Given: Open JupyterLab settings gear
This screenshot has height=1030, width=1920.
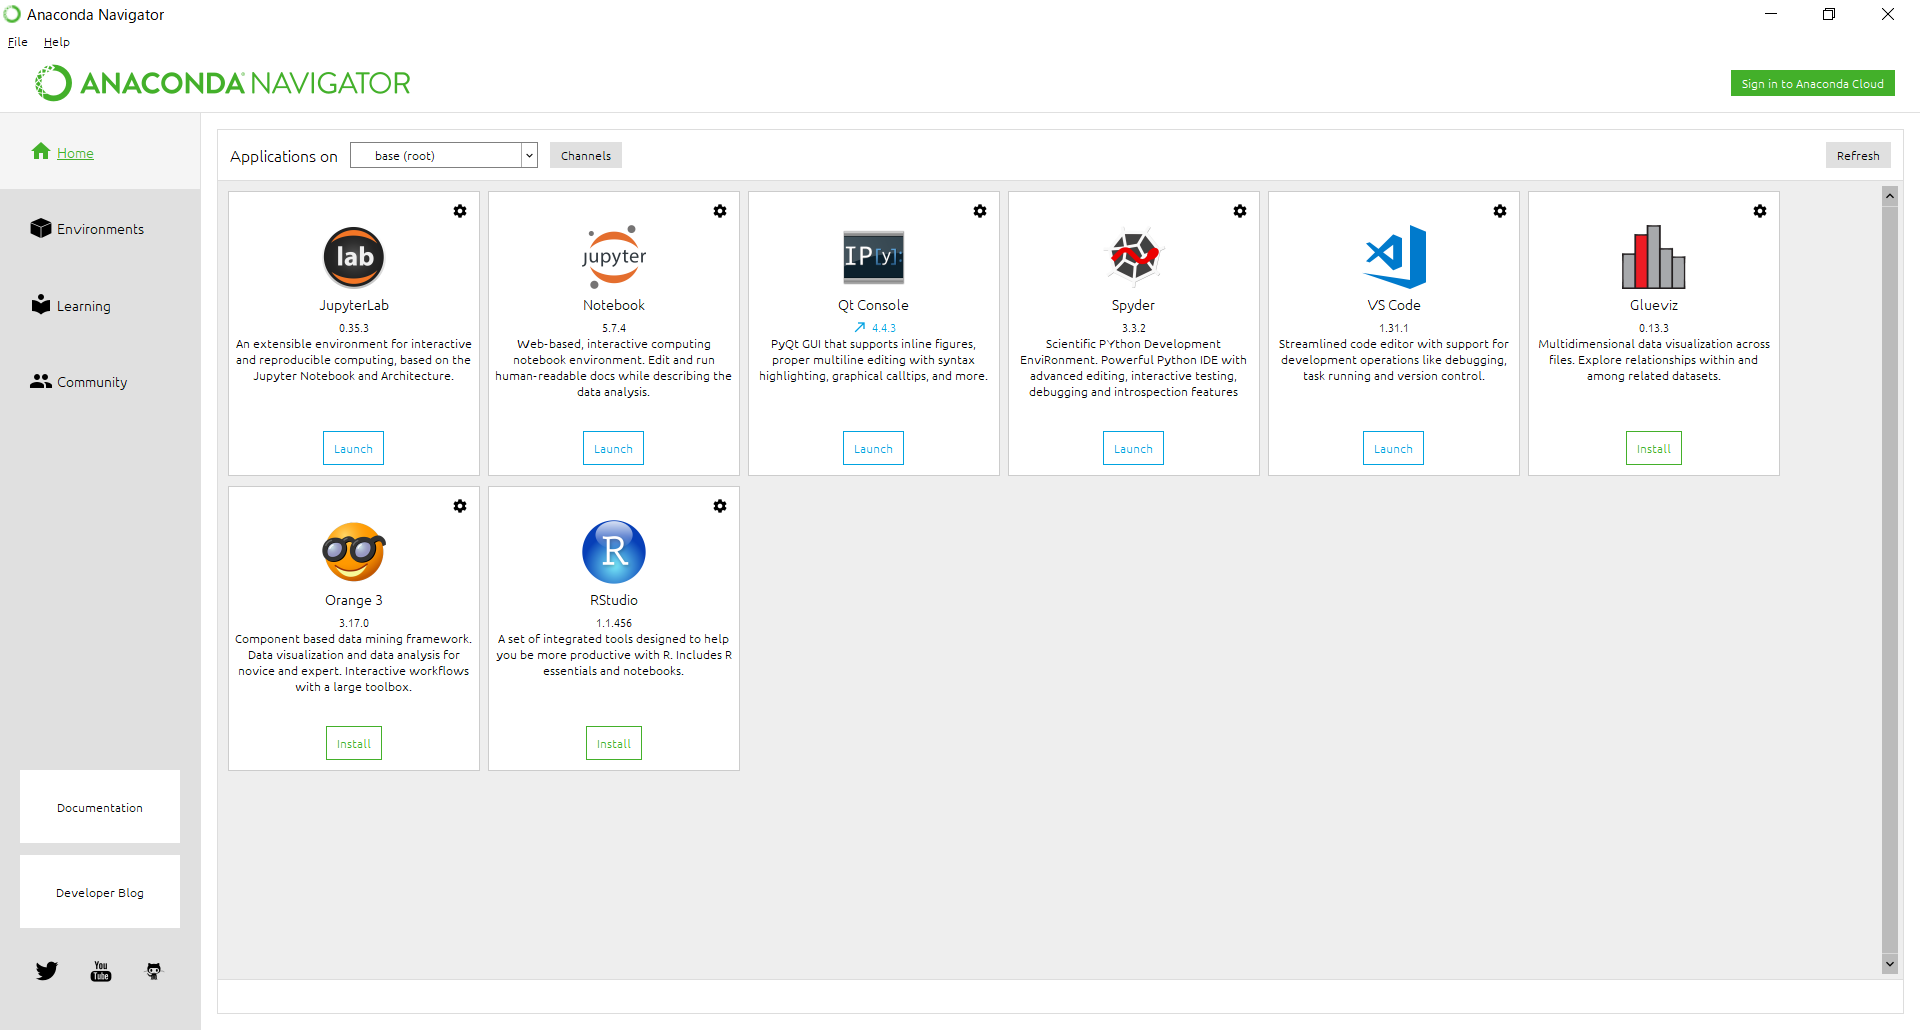Looking at the screenshot, I should coord(460,211).
